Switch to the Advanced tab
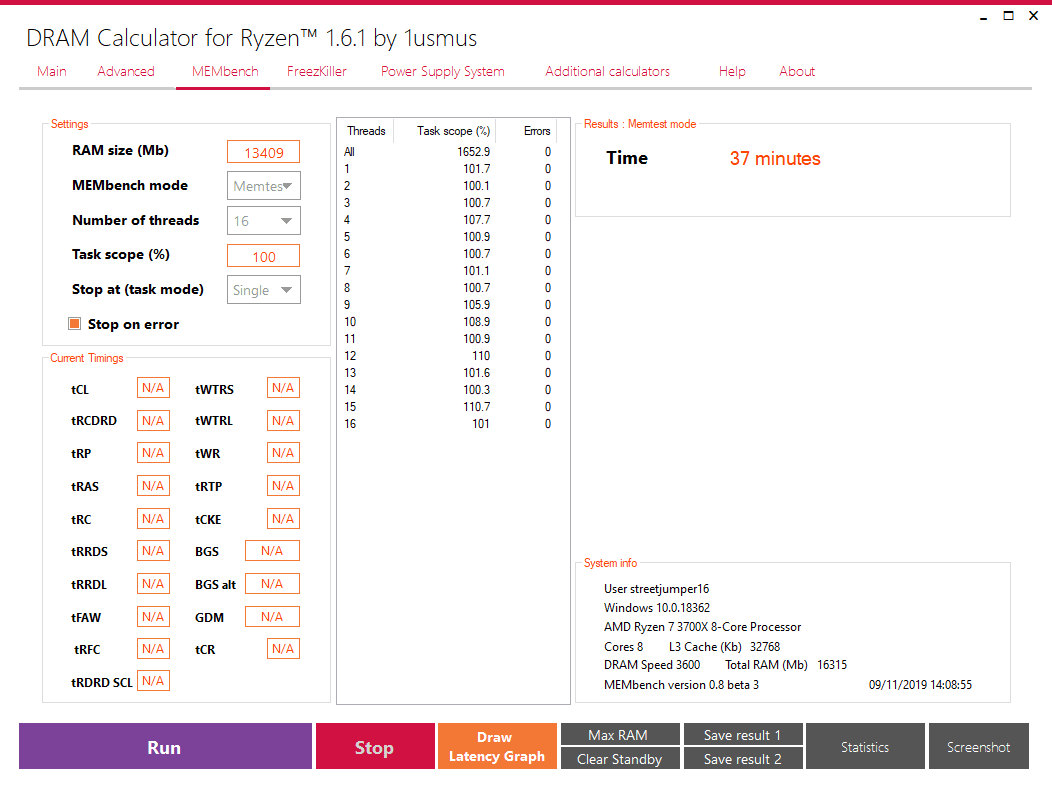The height and width of the screenshot is (790, 1052). pyautogui.click(x=125, y=71)
